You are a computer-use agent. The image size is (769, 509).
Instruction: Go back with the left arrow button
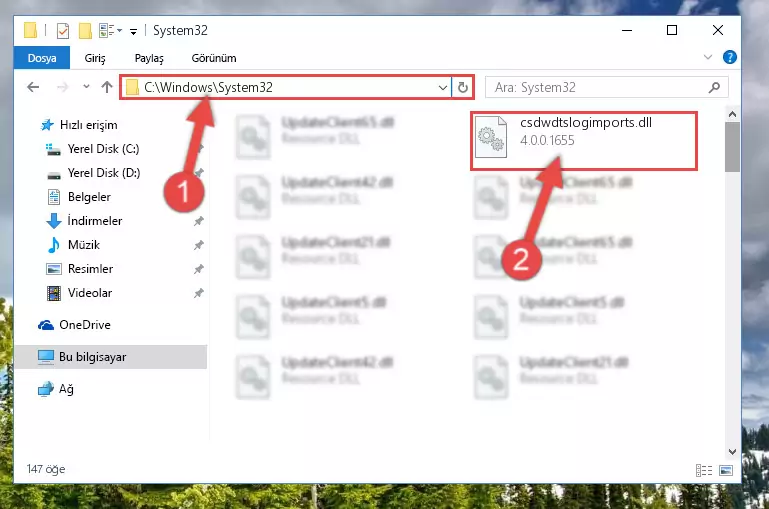(33, 87)
